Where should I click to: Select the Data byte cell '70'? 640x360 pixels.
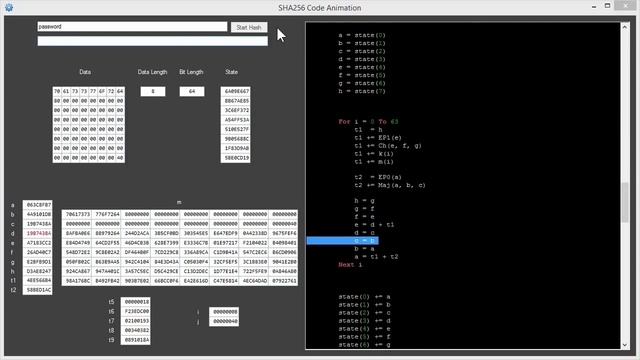coord(57,91)
